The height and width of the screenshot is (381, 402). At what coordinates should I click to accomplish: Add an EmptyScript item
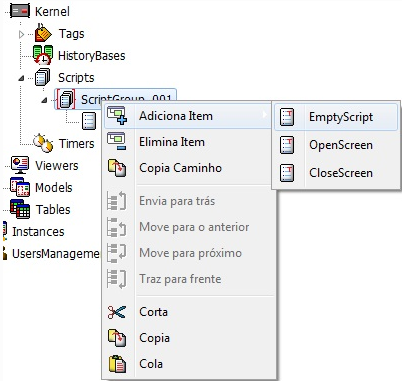(336, 117)
